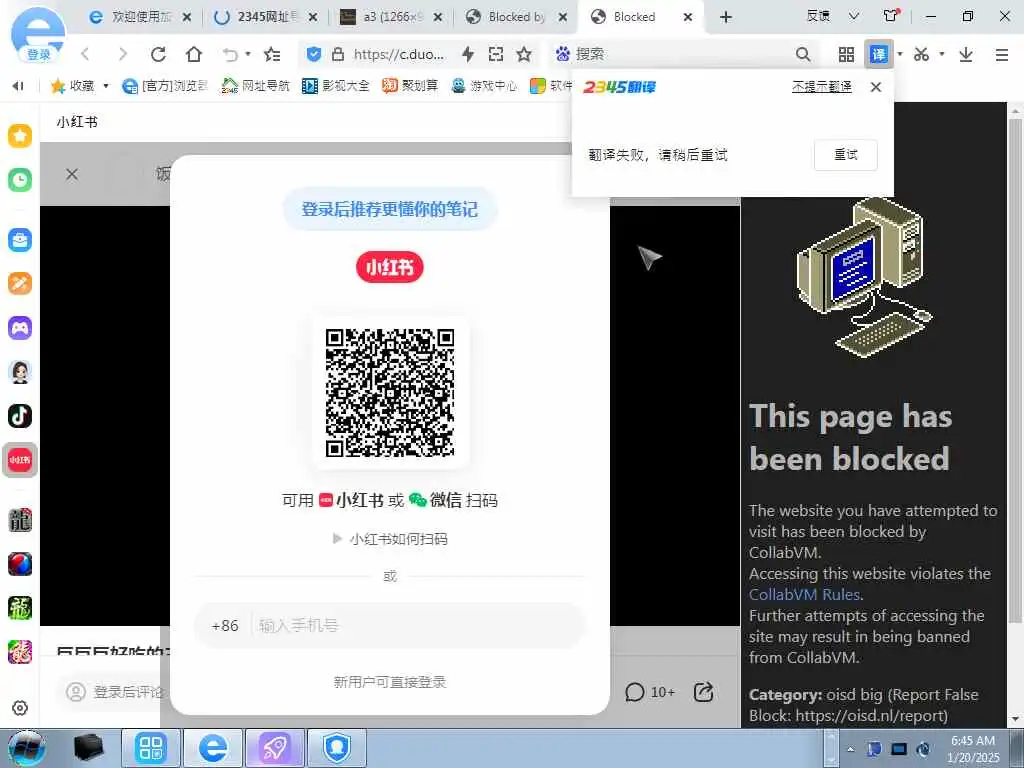Click the phone number input field
This screenshot has width=1024, height=768.
[418, 626]
